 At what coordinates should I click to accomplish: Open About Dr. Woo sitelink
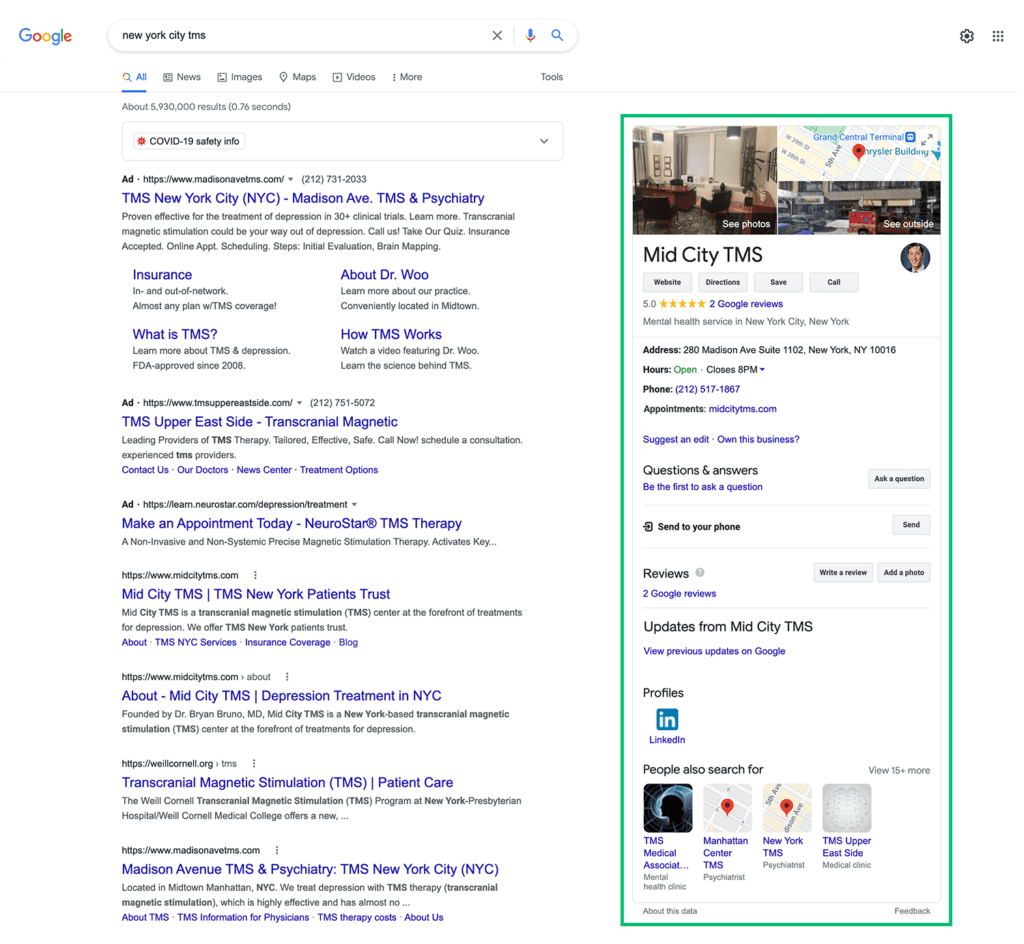point(384,275)
